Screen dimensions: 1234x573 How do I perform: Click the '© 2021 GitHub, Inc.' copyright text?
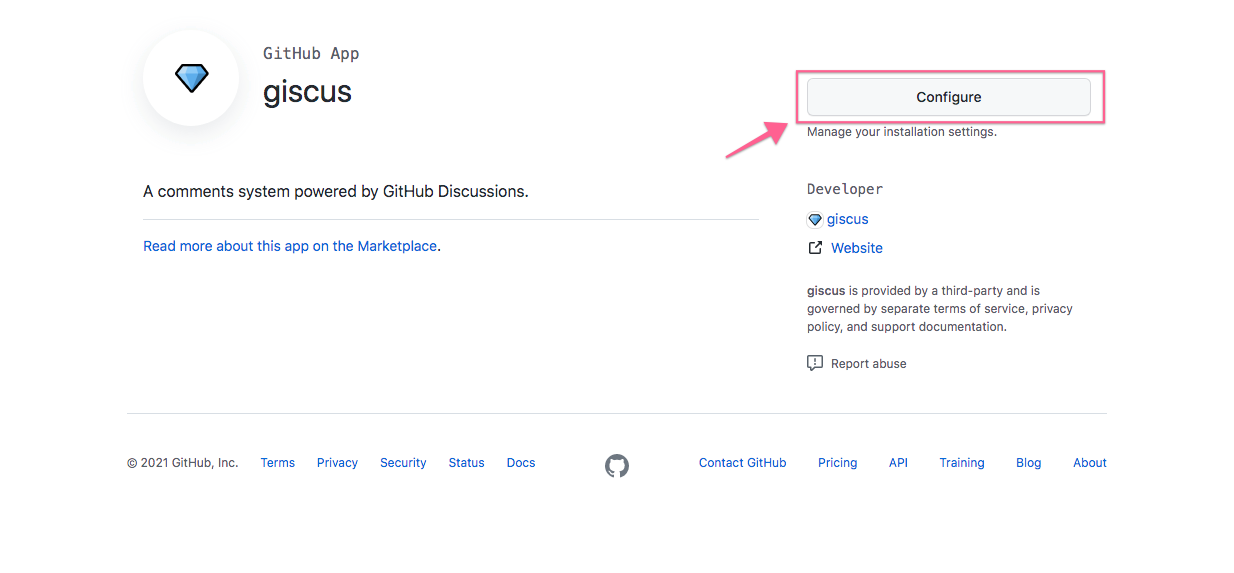pyautogui.click(x=183, y=463)
